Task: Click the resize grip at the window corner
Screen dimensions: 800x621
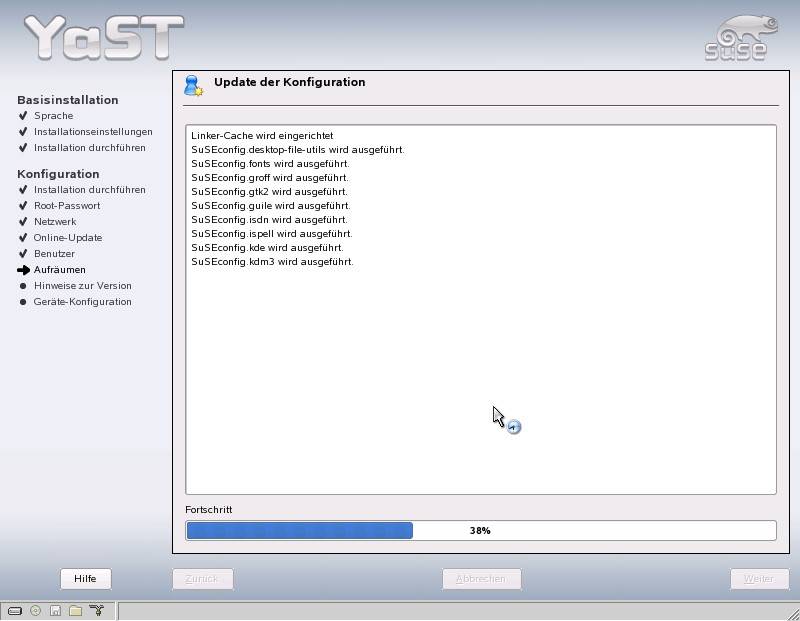Action: coord(793,613)
